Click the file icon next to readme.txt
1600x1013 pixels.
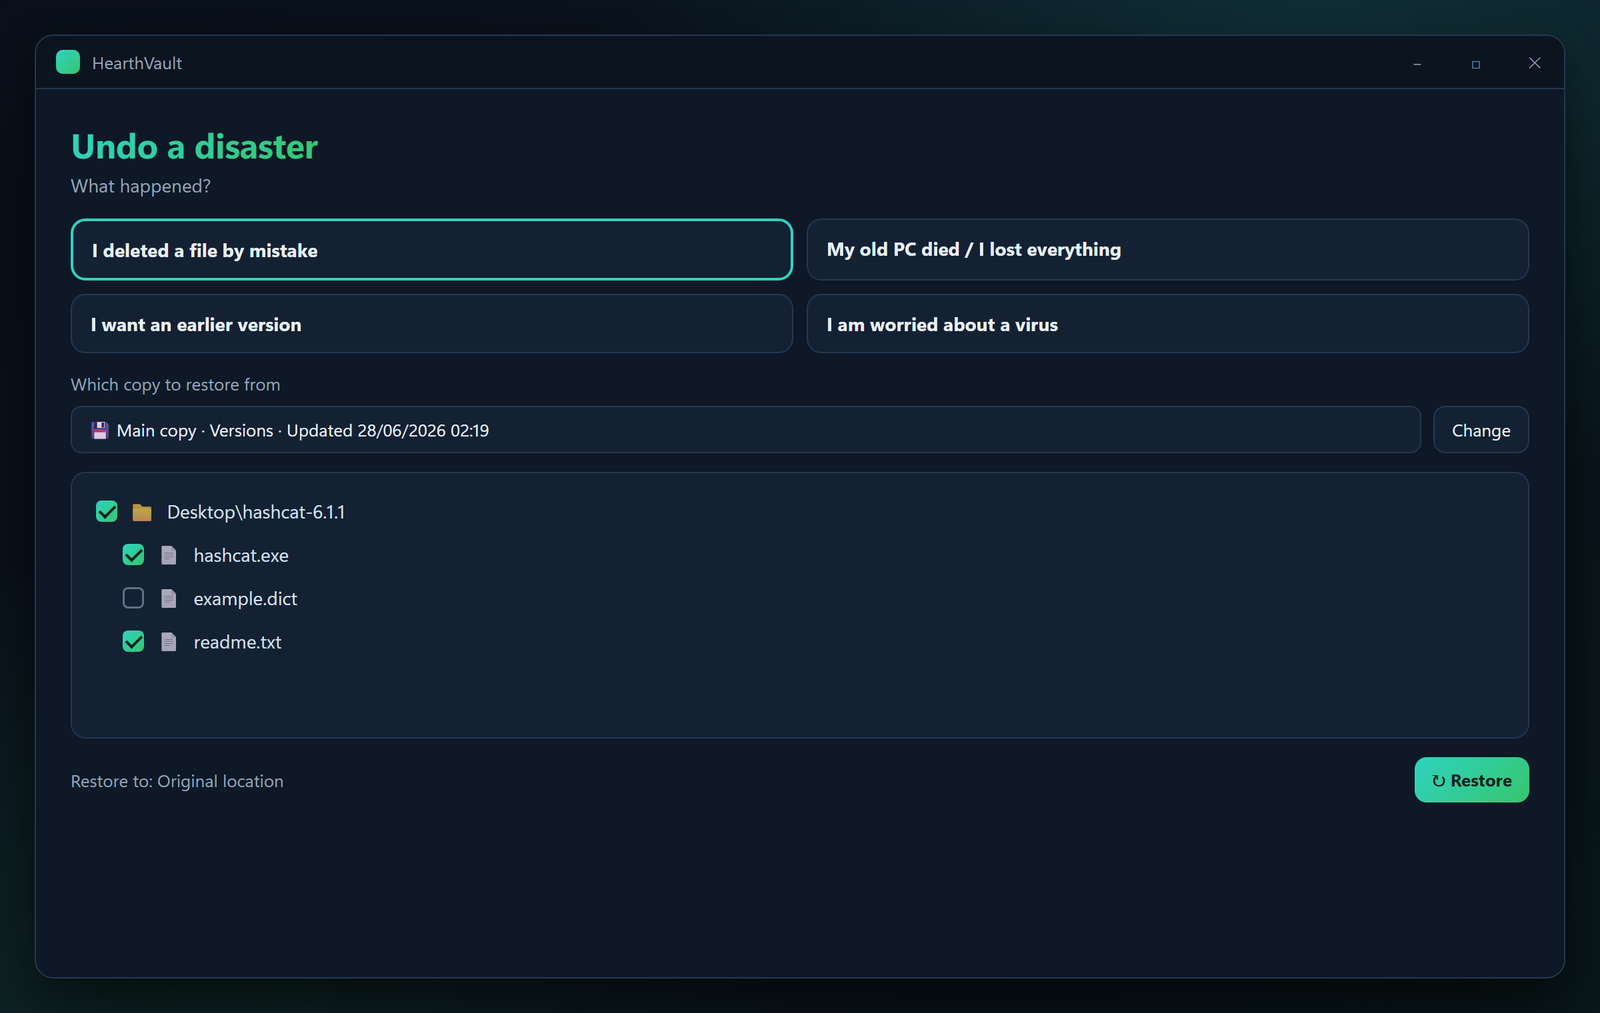(169, 642)
